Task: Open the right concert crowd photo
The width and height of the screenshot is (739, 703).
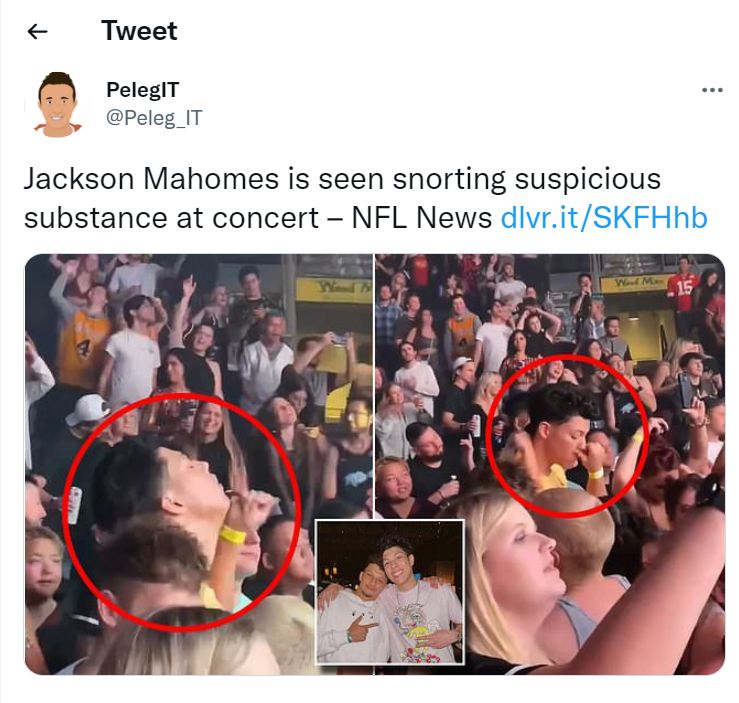Action: pyautogui.click(x=550, y=464)
